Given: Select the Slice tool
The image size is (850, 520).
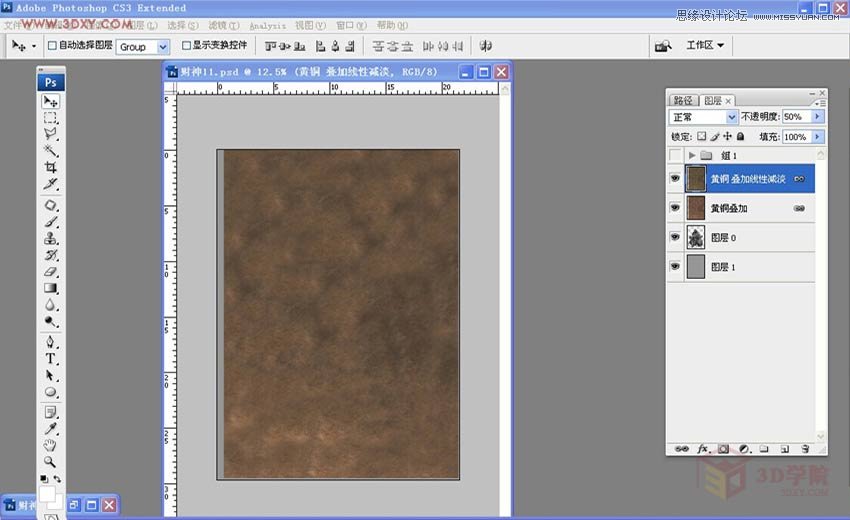Looking at the screenshot, I should (x=50, y=184).
